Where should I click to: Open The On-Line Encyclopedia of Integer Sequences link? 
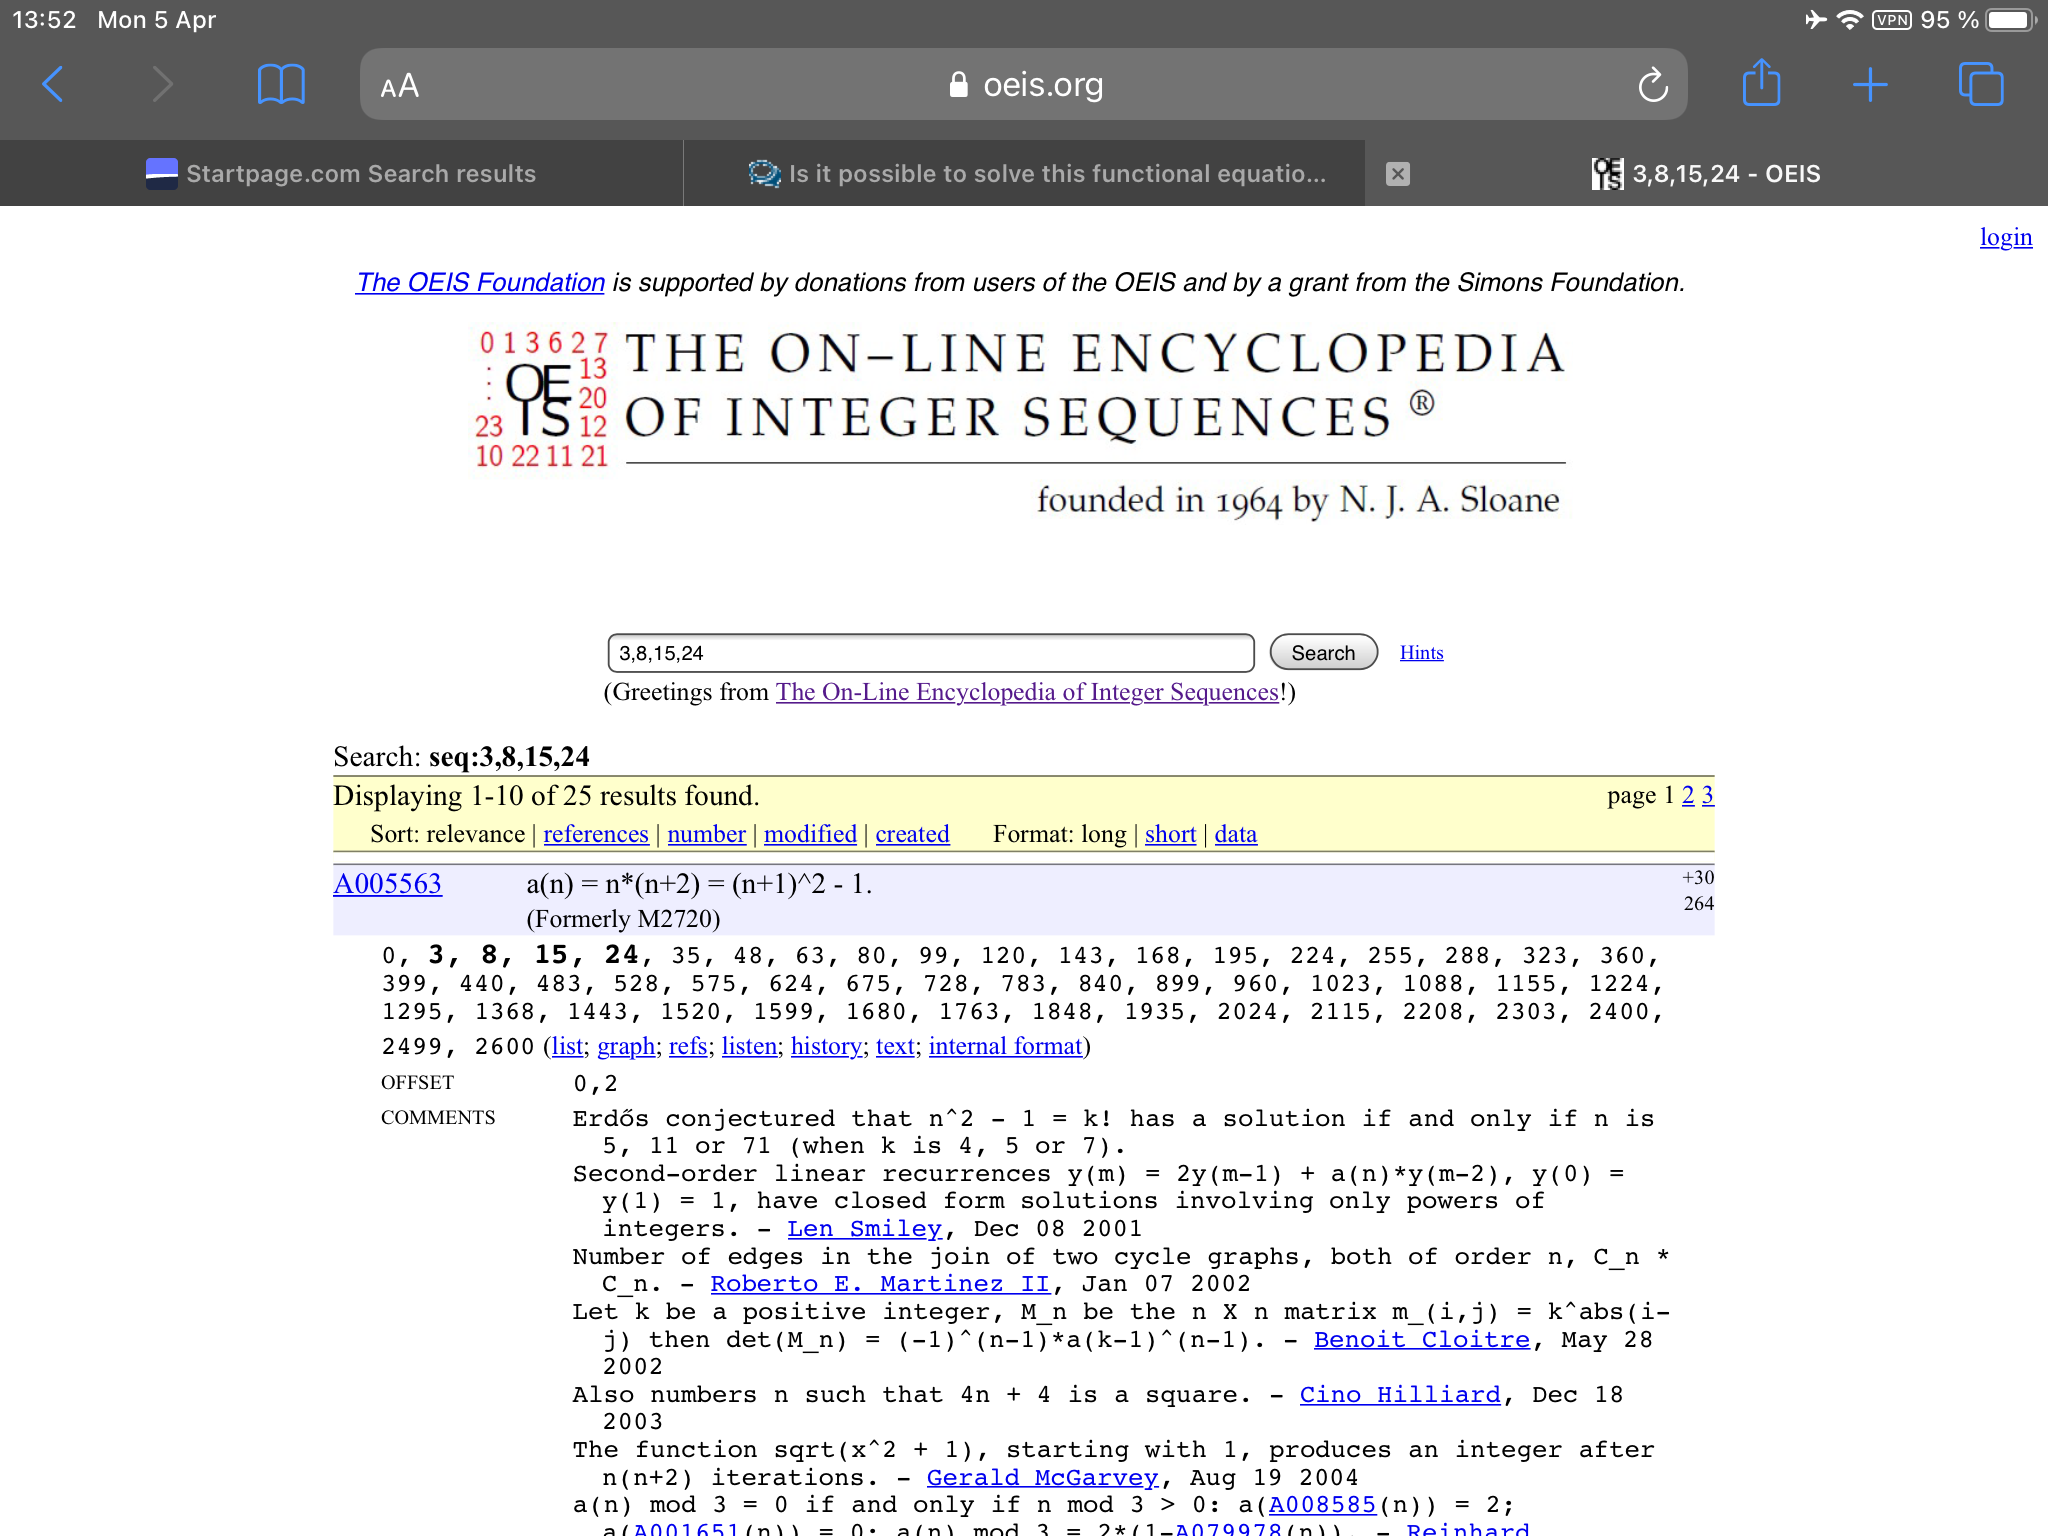point(1028,692)
